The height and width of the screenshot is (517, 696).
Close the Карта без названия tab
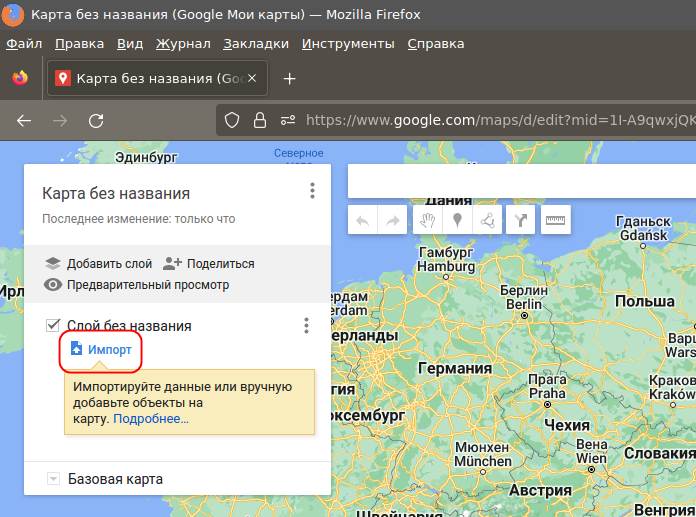click(x=252, y=78)
